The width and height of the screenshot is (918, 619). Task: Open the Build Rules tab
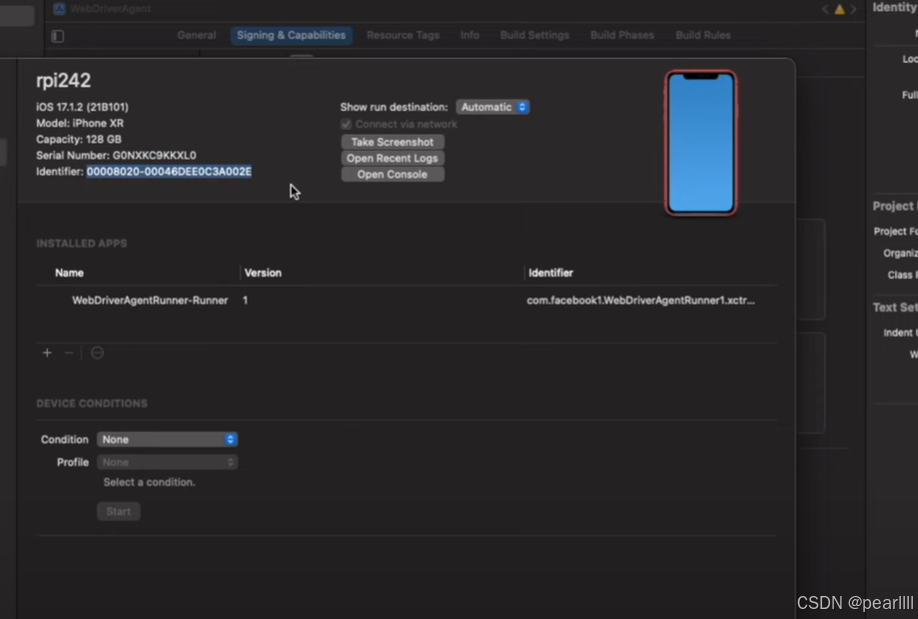[703, 35]
